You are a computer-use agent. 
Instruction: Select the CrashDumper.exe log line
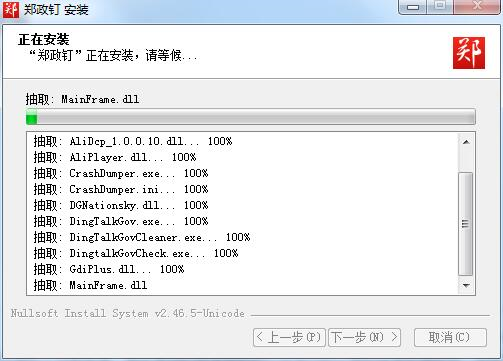(x=121, y=173)
